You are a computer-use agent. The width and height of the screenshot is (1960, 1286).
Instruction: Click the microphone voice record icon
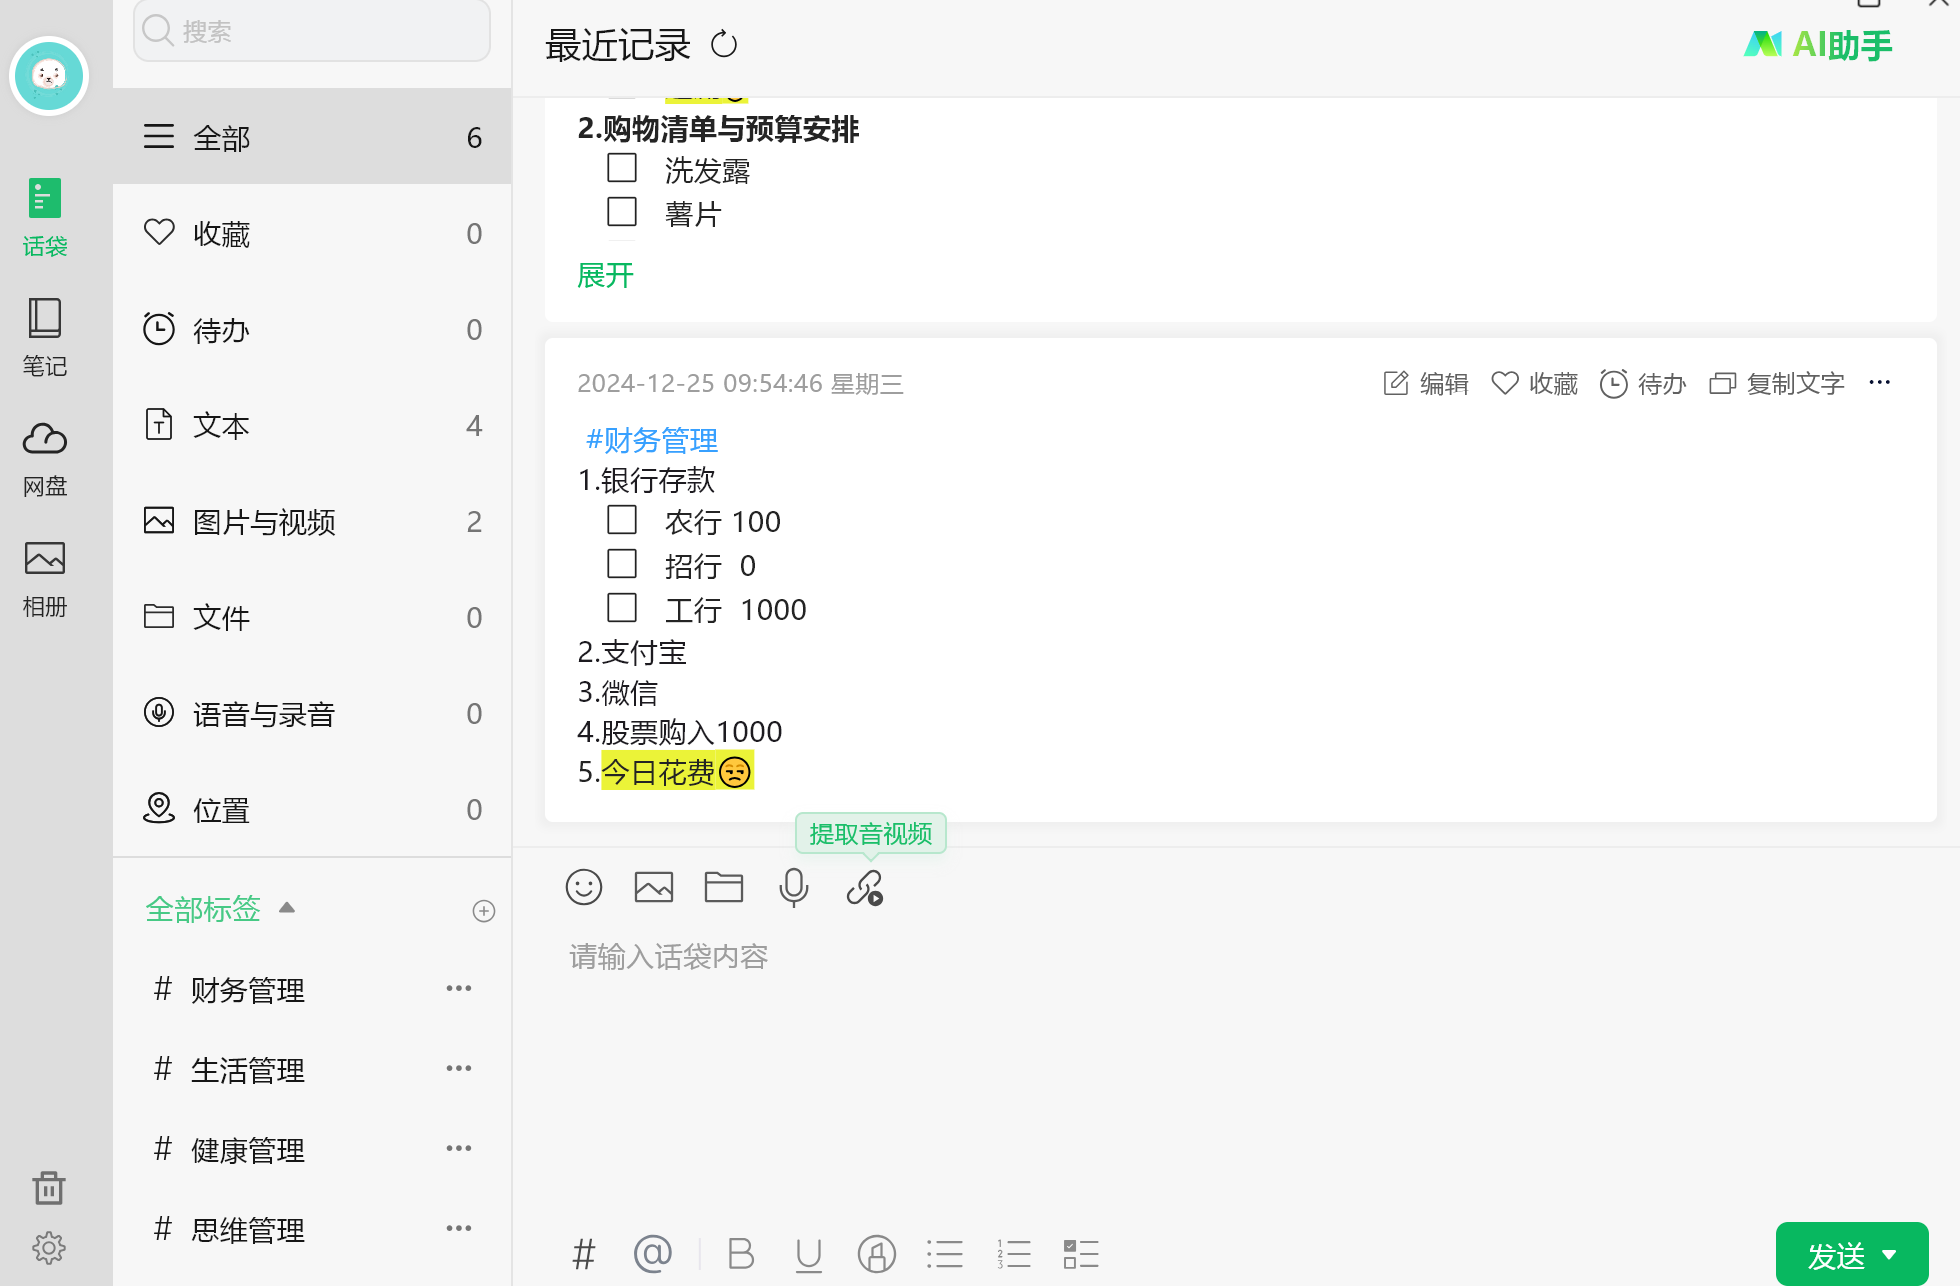pyautogui.click(x=793, y=887)
